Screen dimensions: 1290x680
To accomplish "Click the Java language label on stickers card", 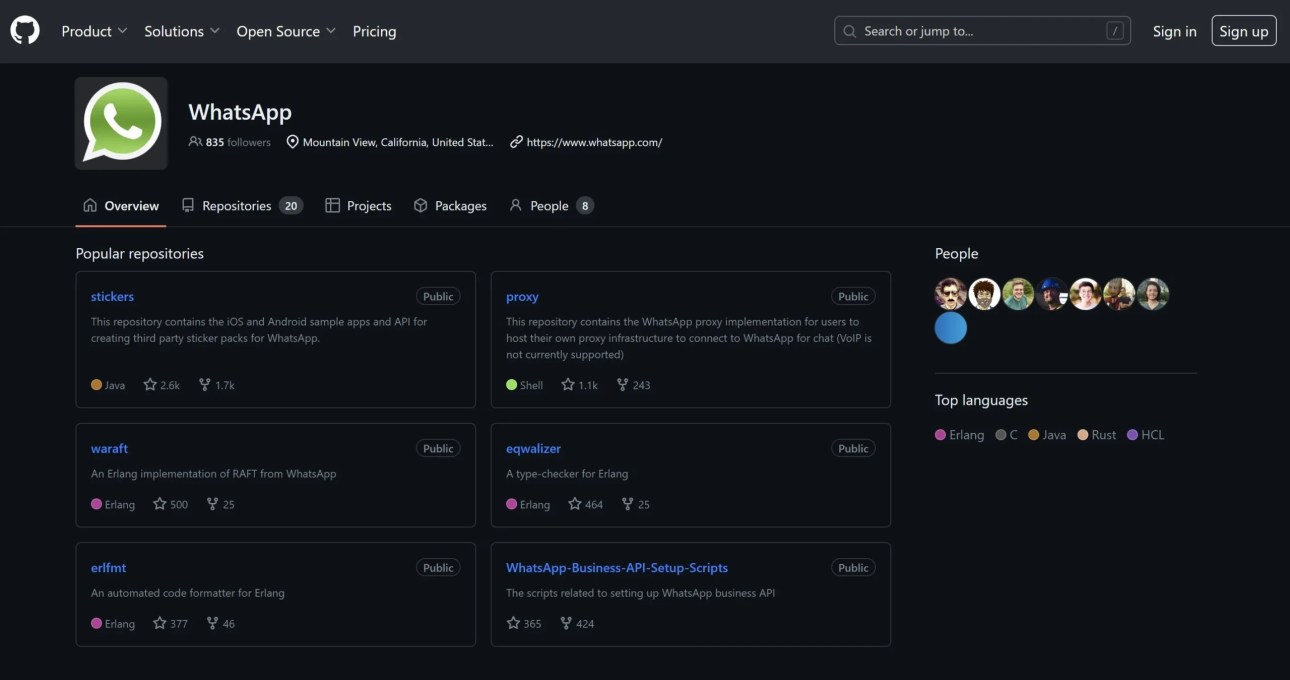I will pyautogui.click(x=108, y=385).
